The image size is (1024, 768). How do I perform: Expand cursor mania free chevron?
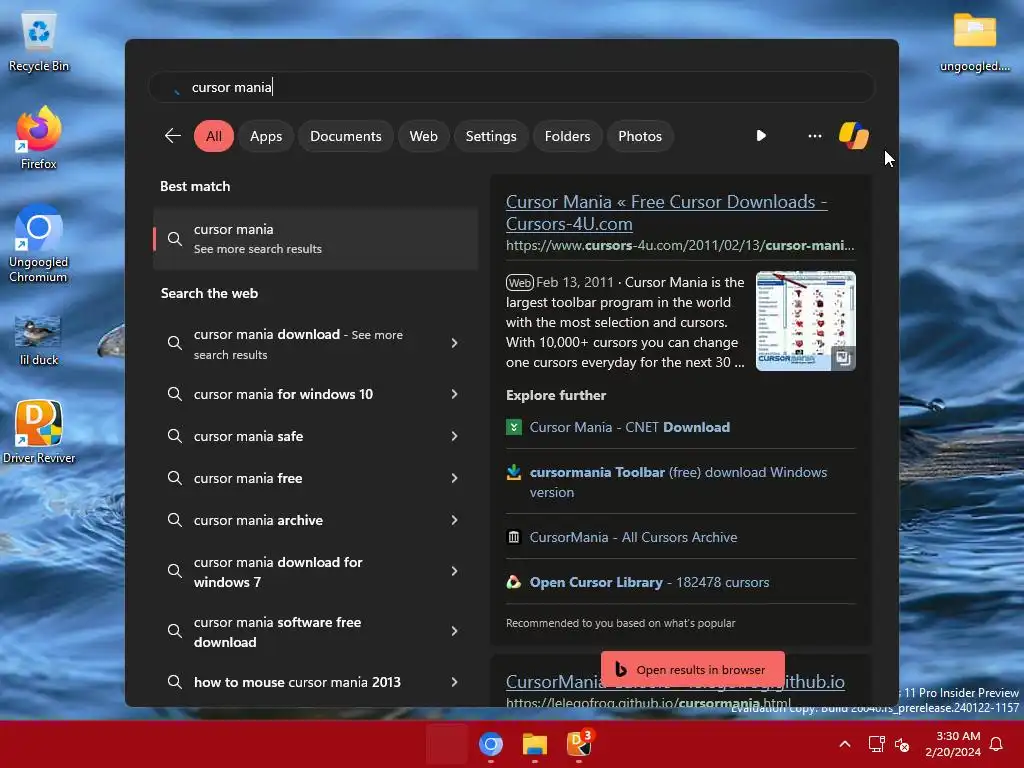(x=455, y=478)
